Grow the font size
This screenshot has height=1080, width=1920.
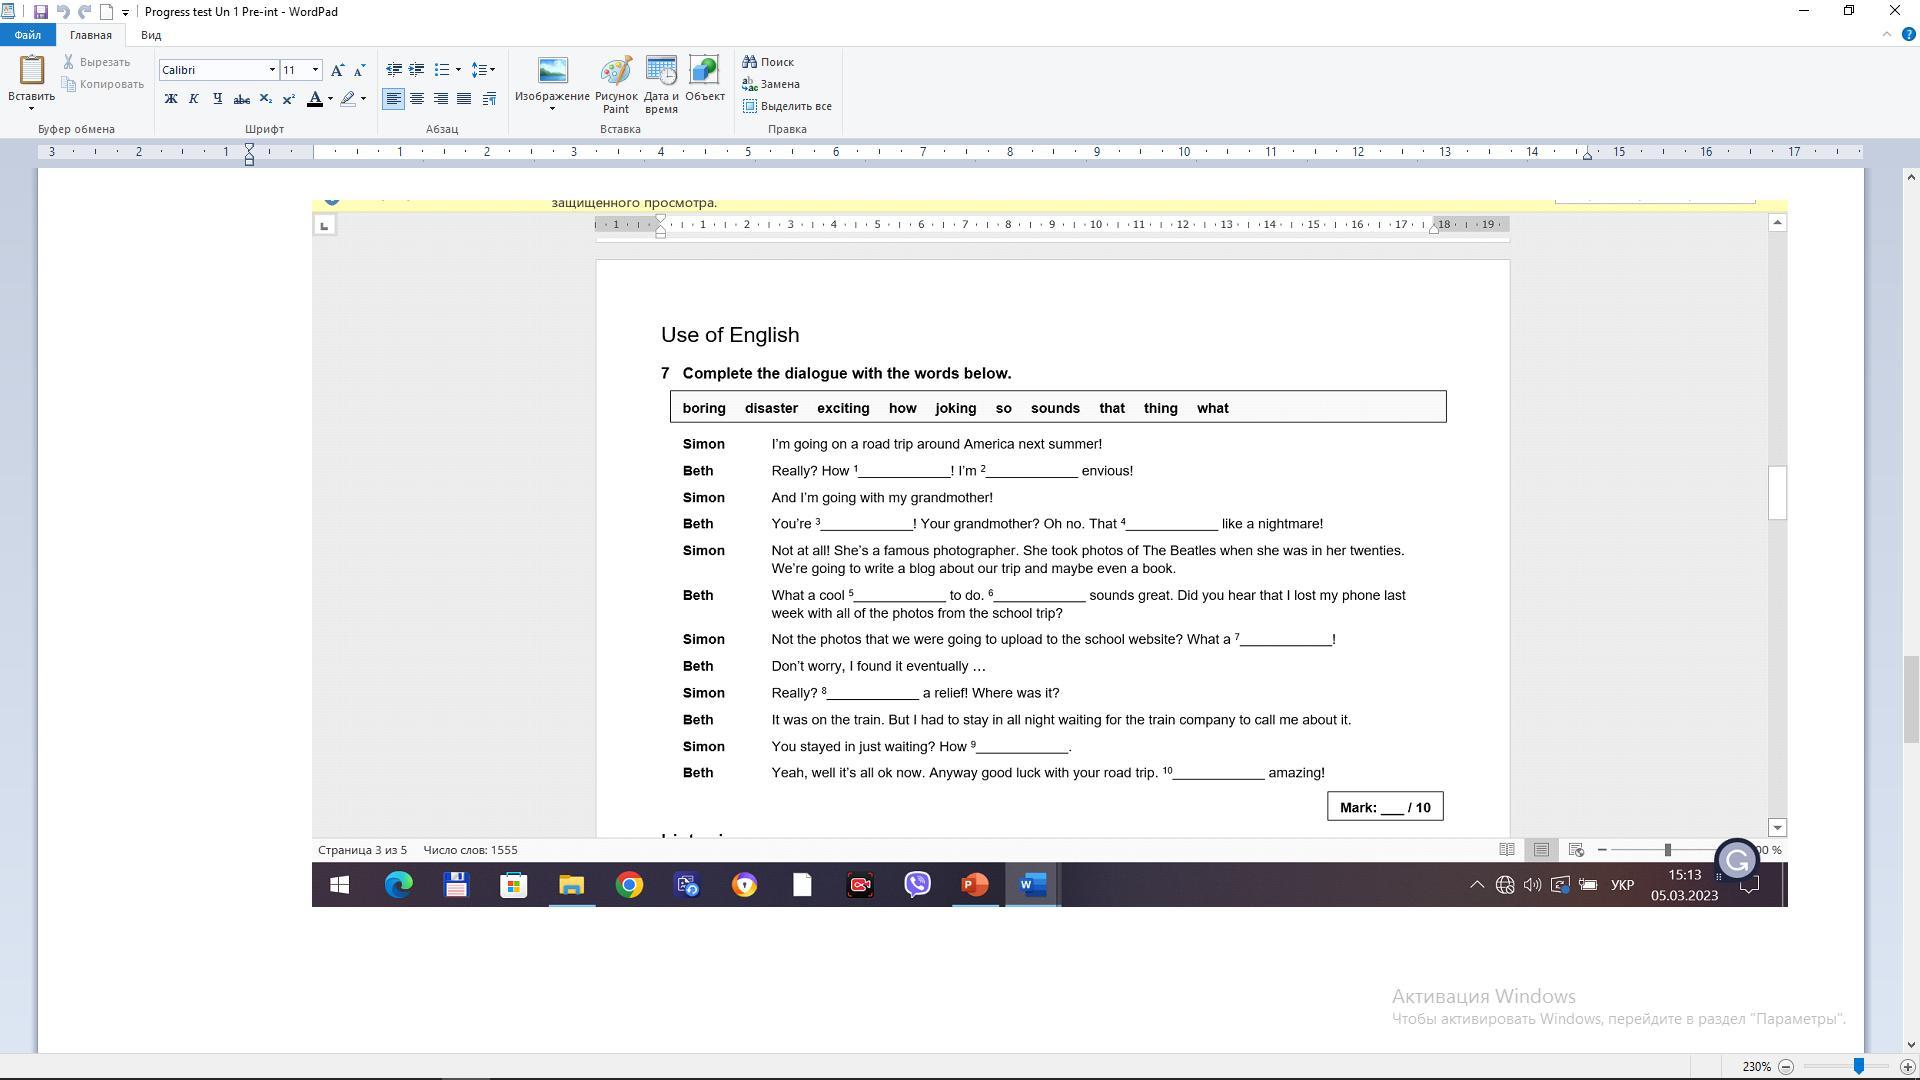pyautogui.click(x=337, y=69)
